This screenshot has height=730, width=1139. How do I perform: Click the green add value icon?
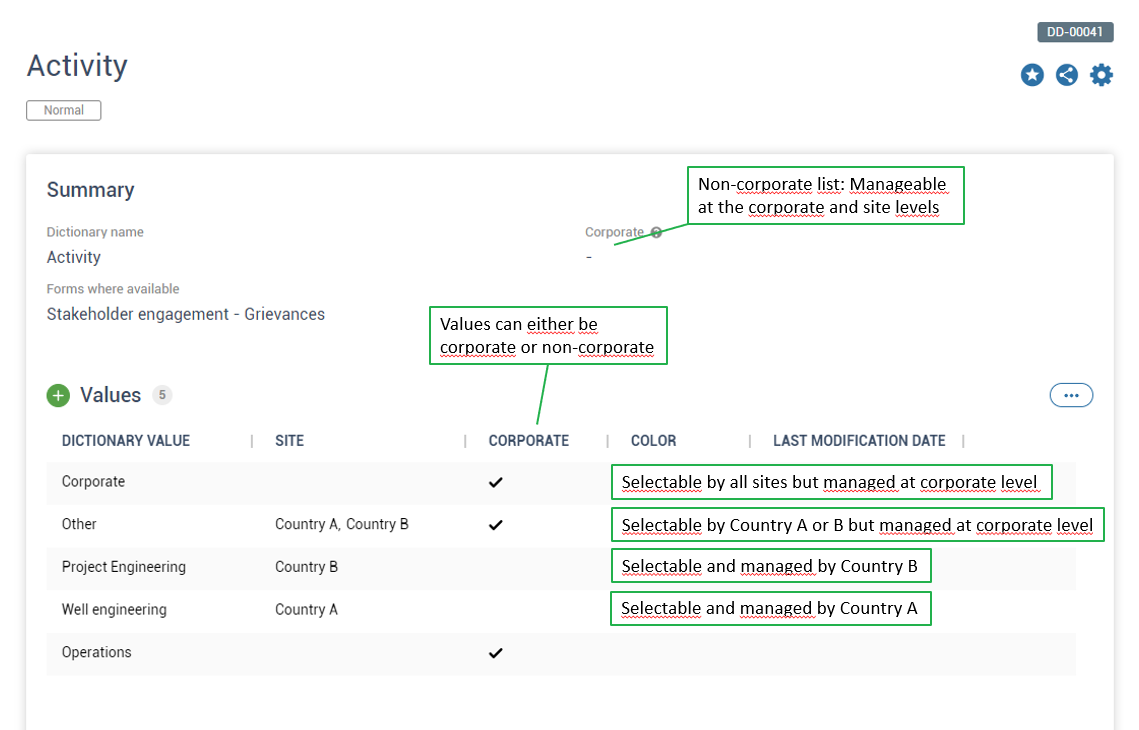pyautogui.click(x=58, y=395)
